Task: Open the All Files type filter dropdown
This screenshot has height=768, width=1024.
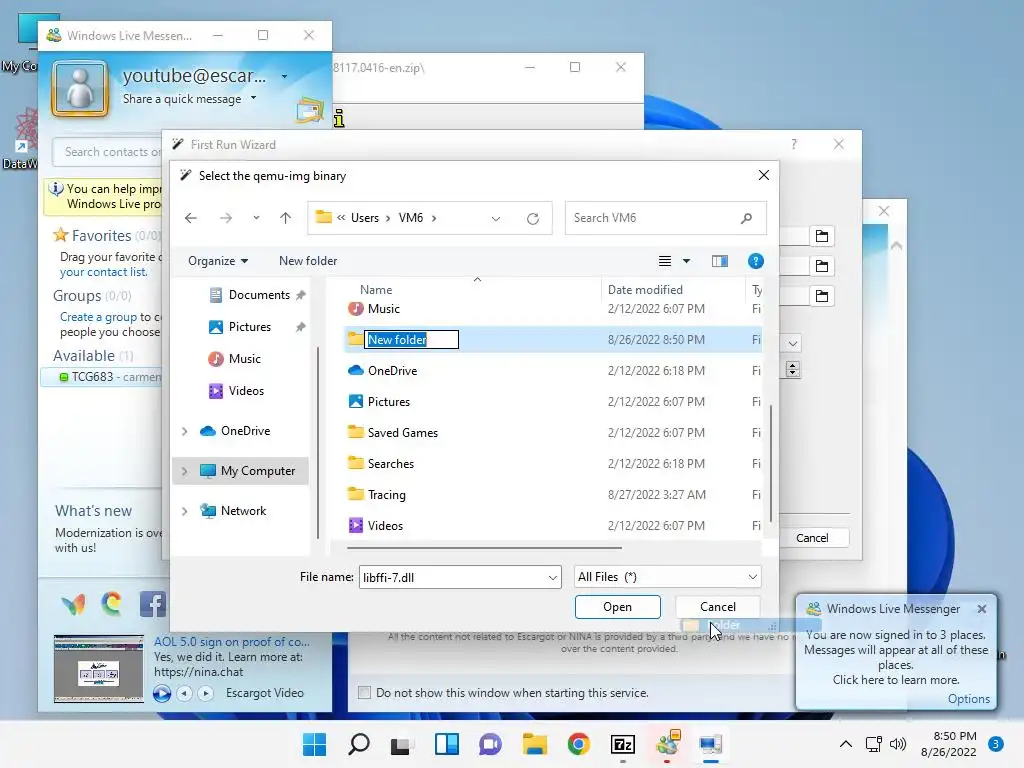Action: [x=752, y=577]
